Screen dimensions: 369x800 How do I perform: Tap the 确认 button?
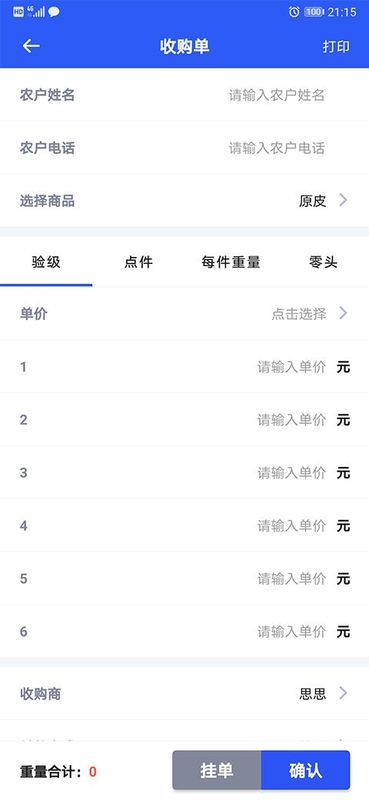pyautogui.click(x=306, y=770)
